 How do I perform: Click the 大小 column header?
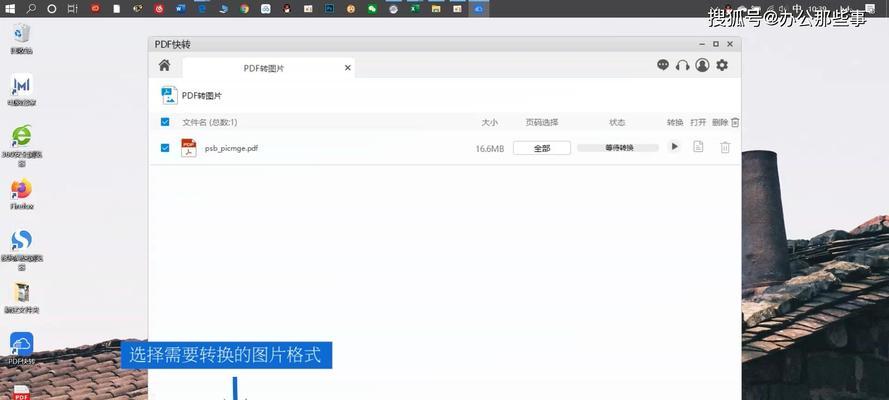point(489,122)
